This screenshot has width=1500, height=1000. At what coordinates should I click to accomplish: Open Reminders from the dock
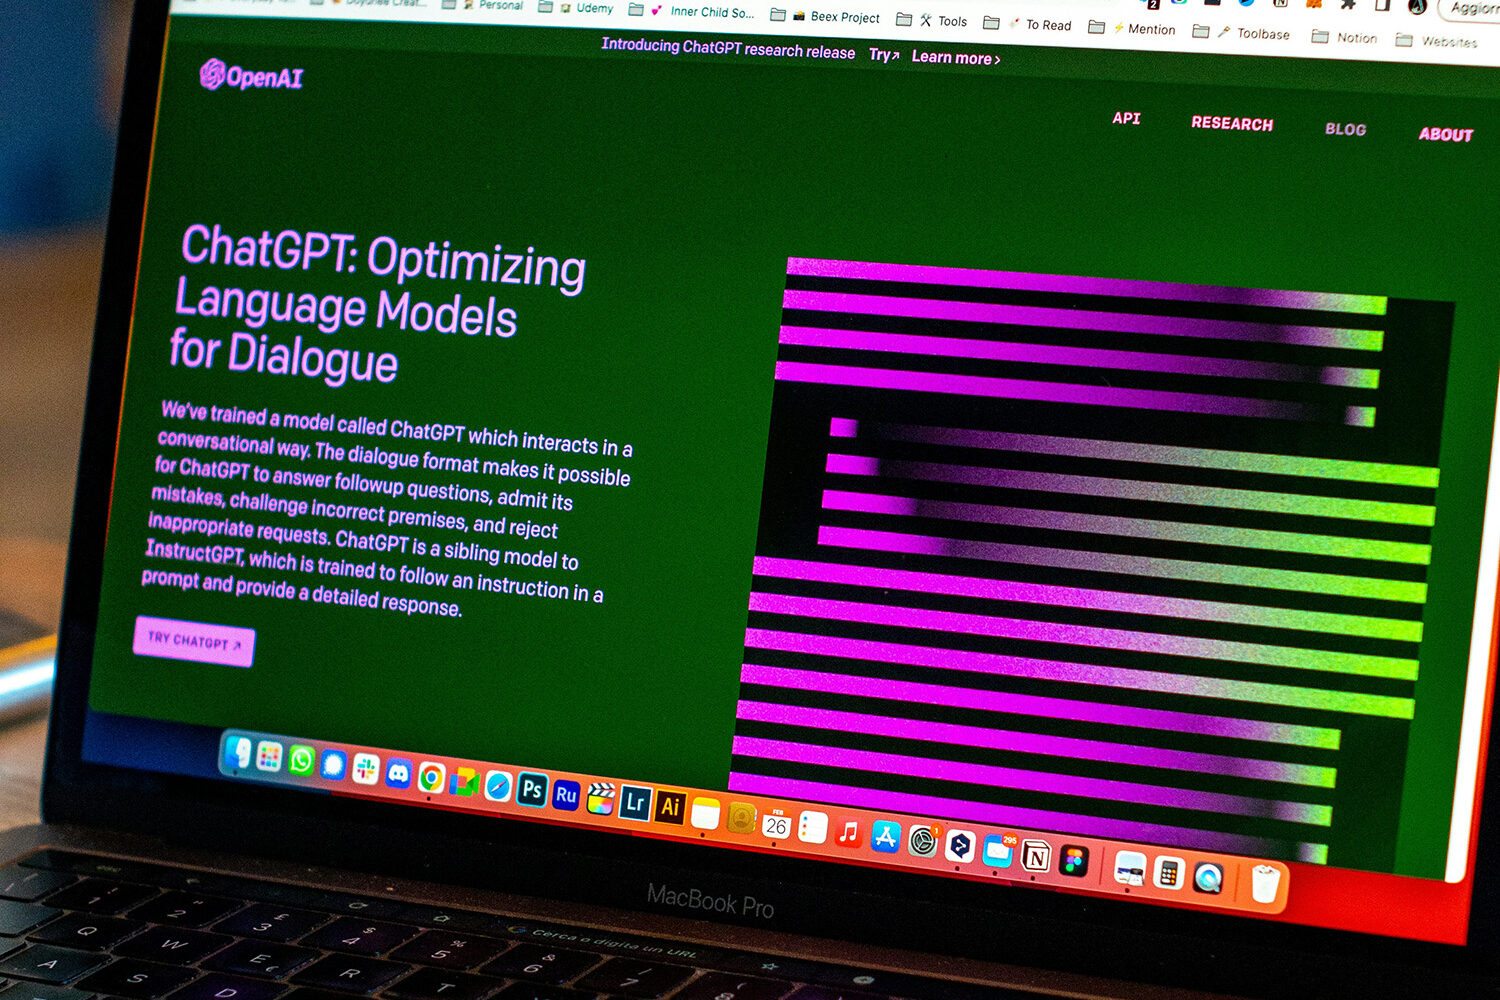813,828
